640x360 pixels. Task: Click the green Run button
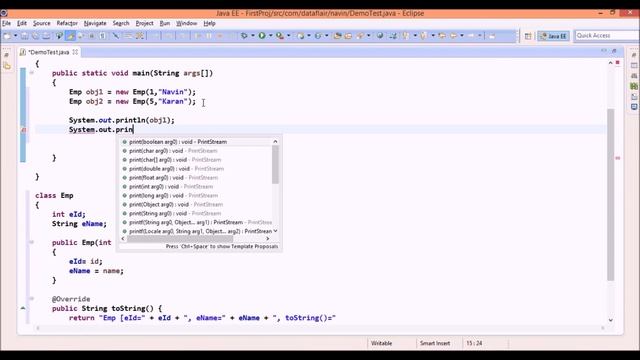(262, 36)
